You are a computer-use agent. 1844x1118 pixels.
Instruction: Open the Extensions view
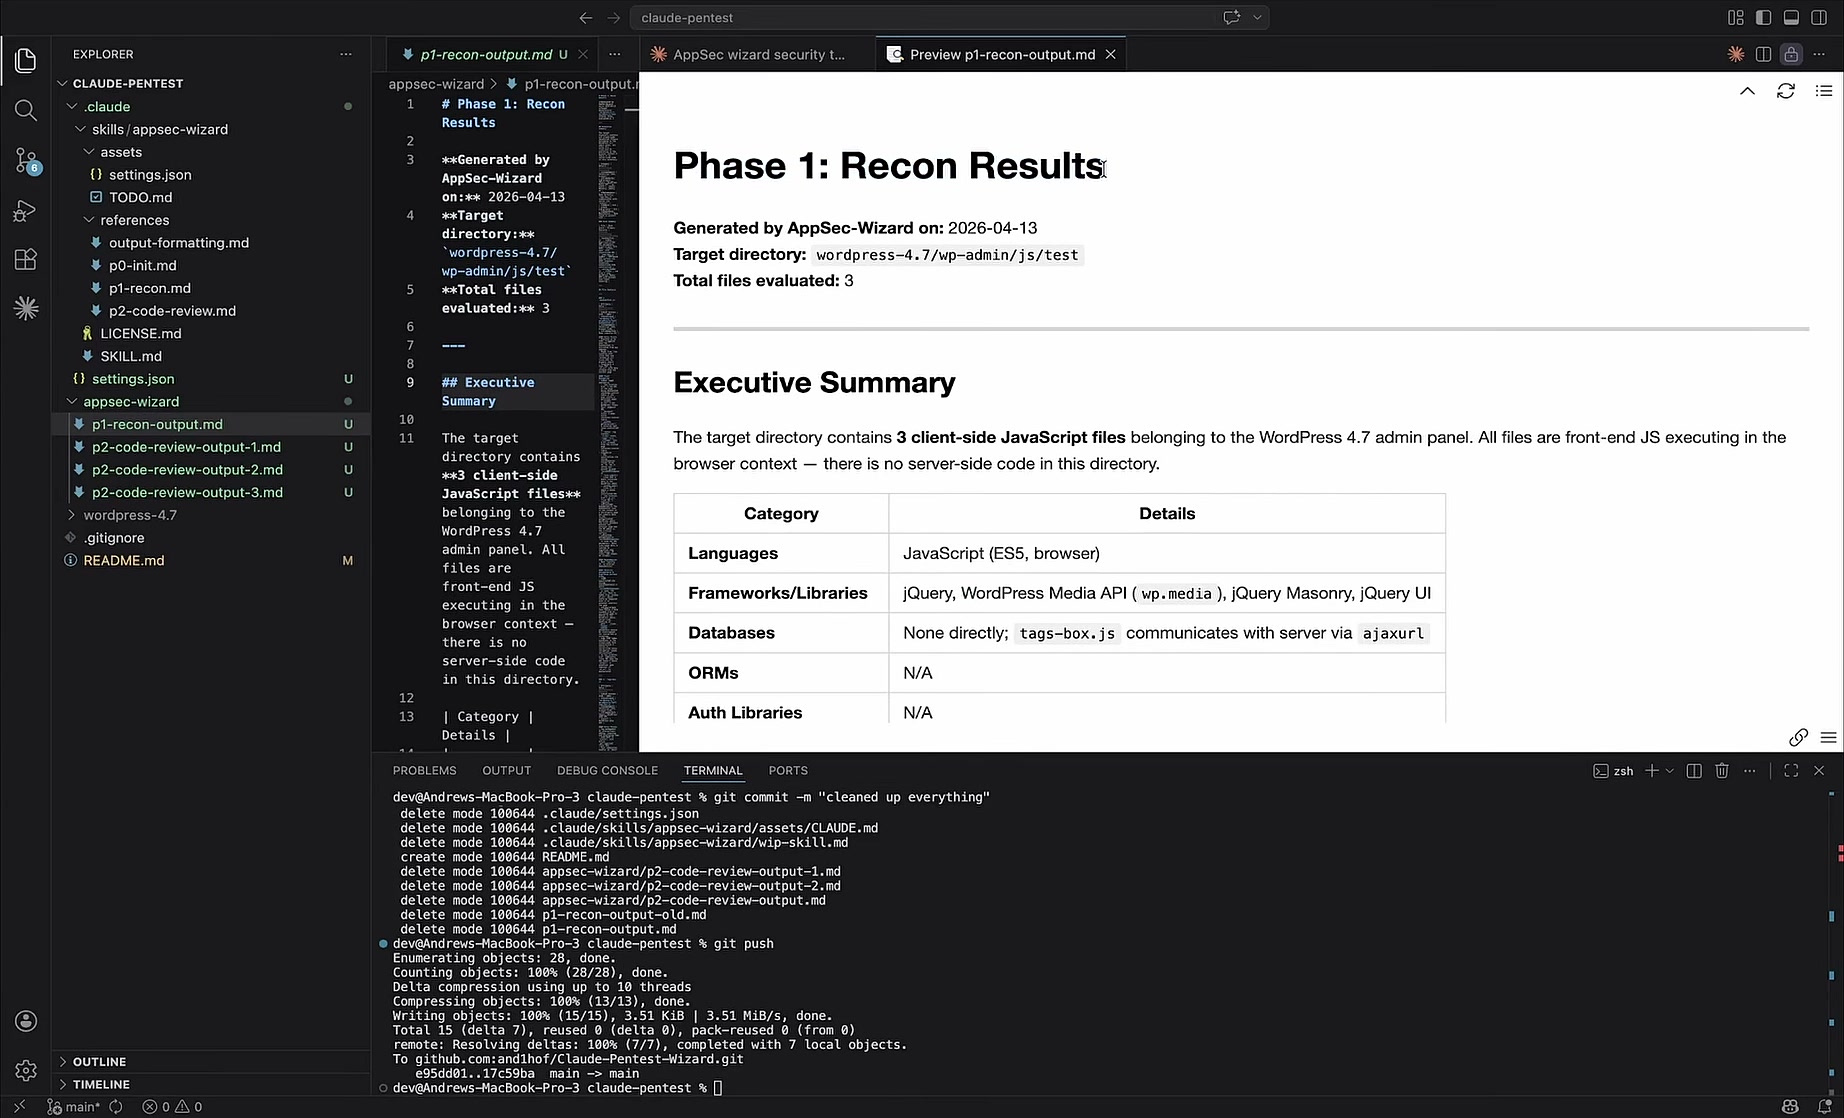pos(26,260)
